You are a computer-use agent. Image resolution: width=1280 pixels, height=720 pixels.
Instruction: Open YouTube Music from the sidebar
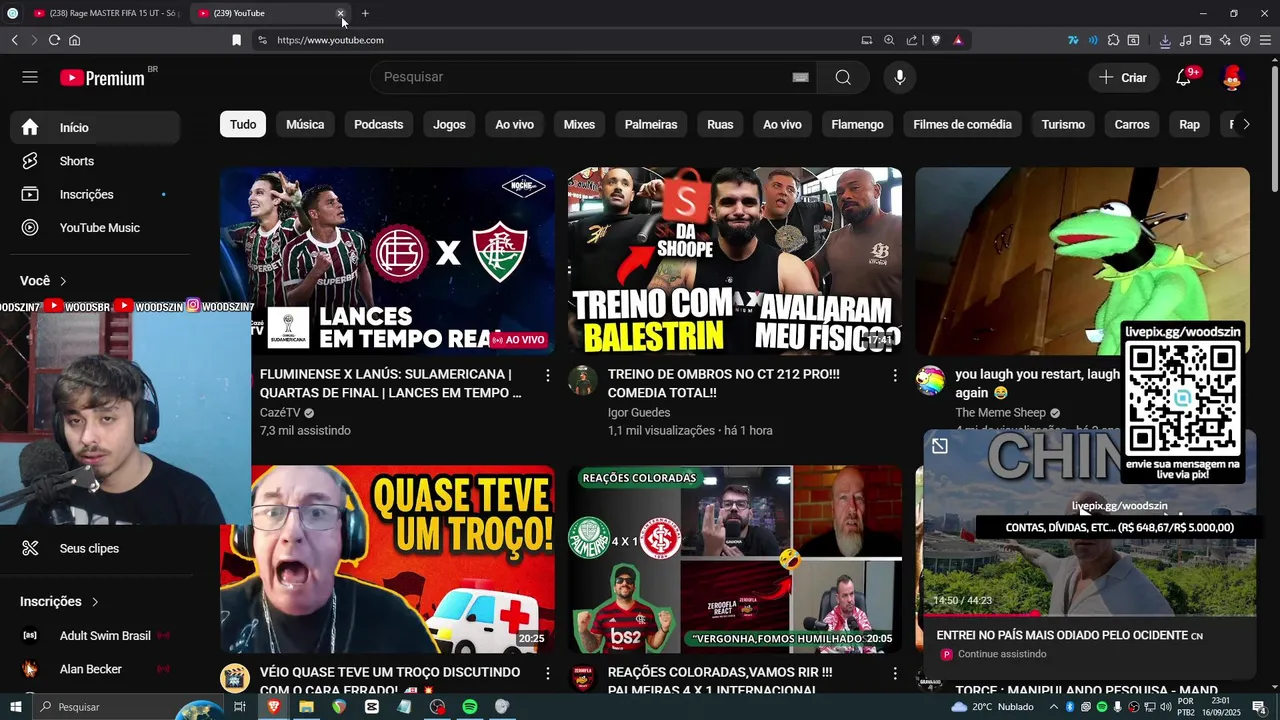point(95,227)
